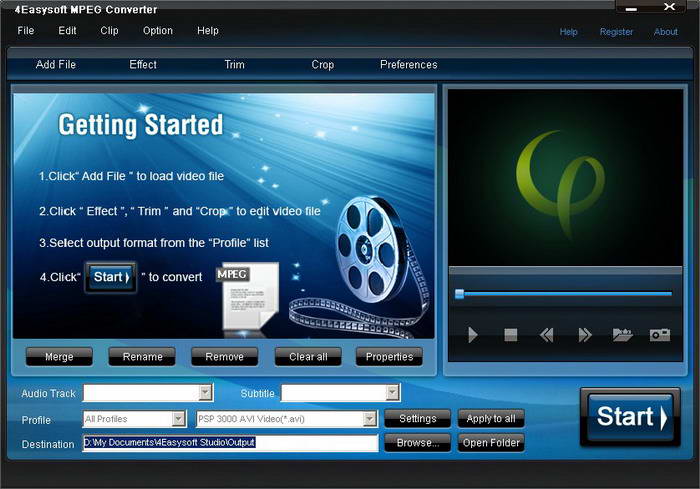The width and height of the screenshot is (700, 489).
Task: Click the rewind button in player
Action: 546,334
